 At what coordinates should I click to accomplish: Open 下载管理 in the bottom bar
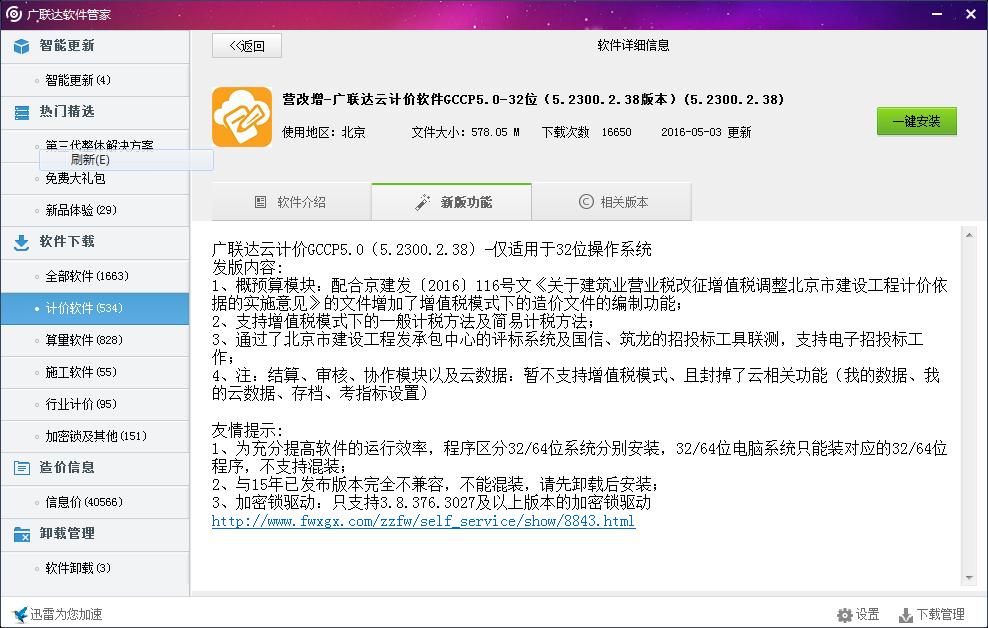932,615
